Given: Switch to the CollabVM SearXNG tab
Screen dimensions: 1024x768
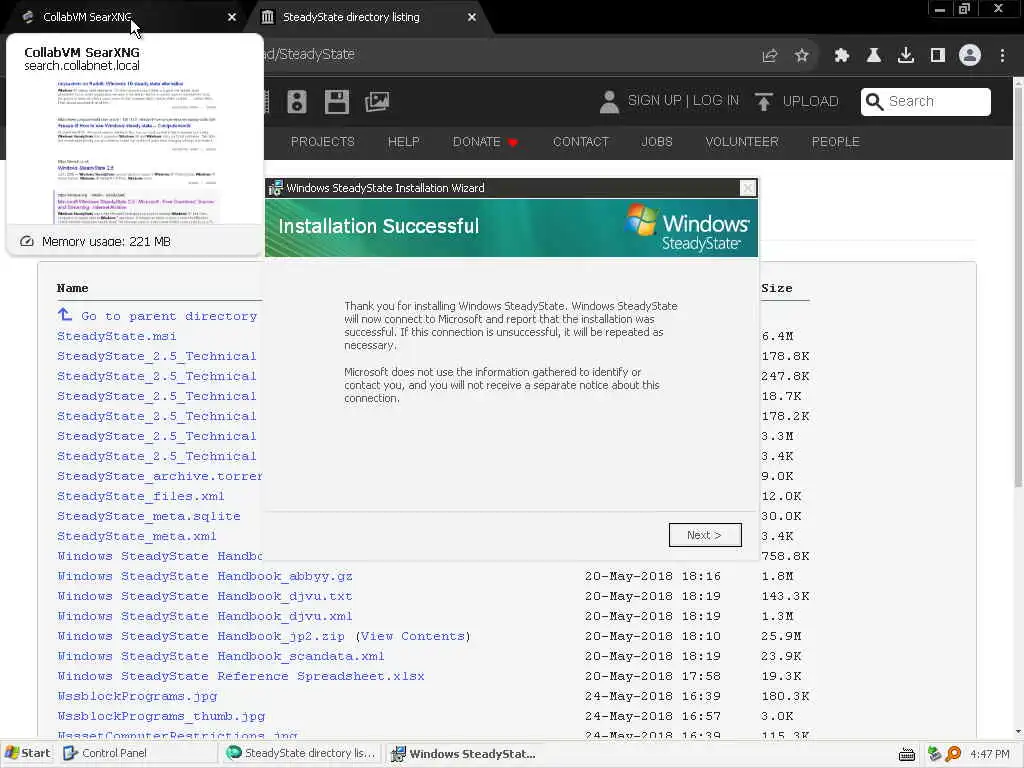Looking at the screenshot, I should tap(124, 17).
